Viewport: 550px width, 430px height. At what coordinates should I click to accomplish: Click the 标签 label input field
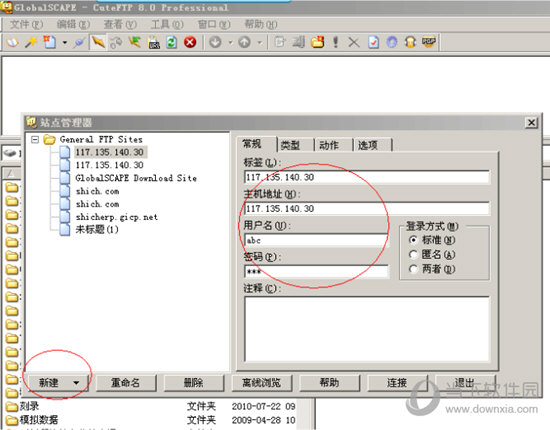point(367,177)
